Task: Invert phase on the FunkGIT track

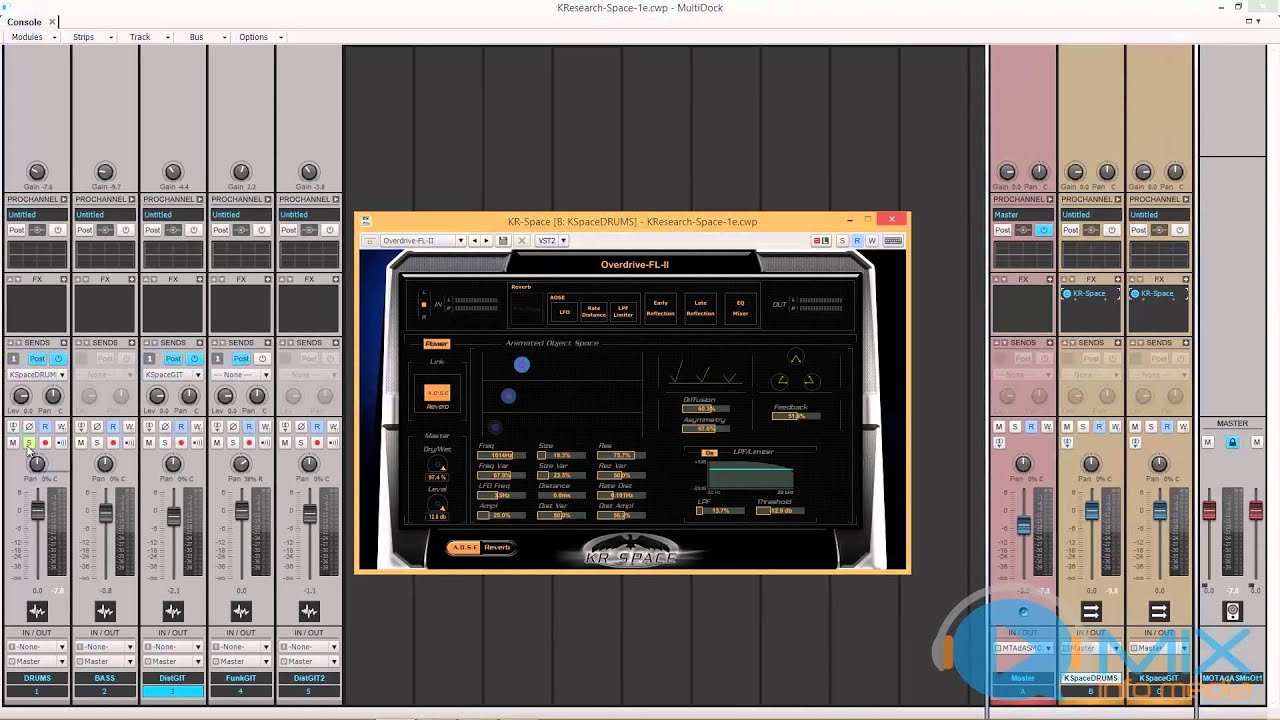Action: point(233,427)
